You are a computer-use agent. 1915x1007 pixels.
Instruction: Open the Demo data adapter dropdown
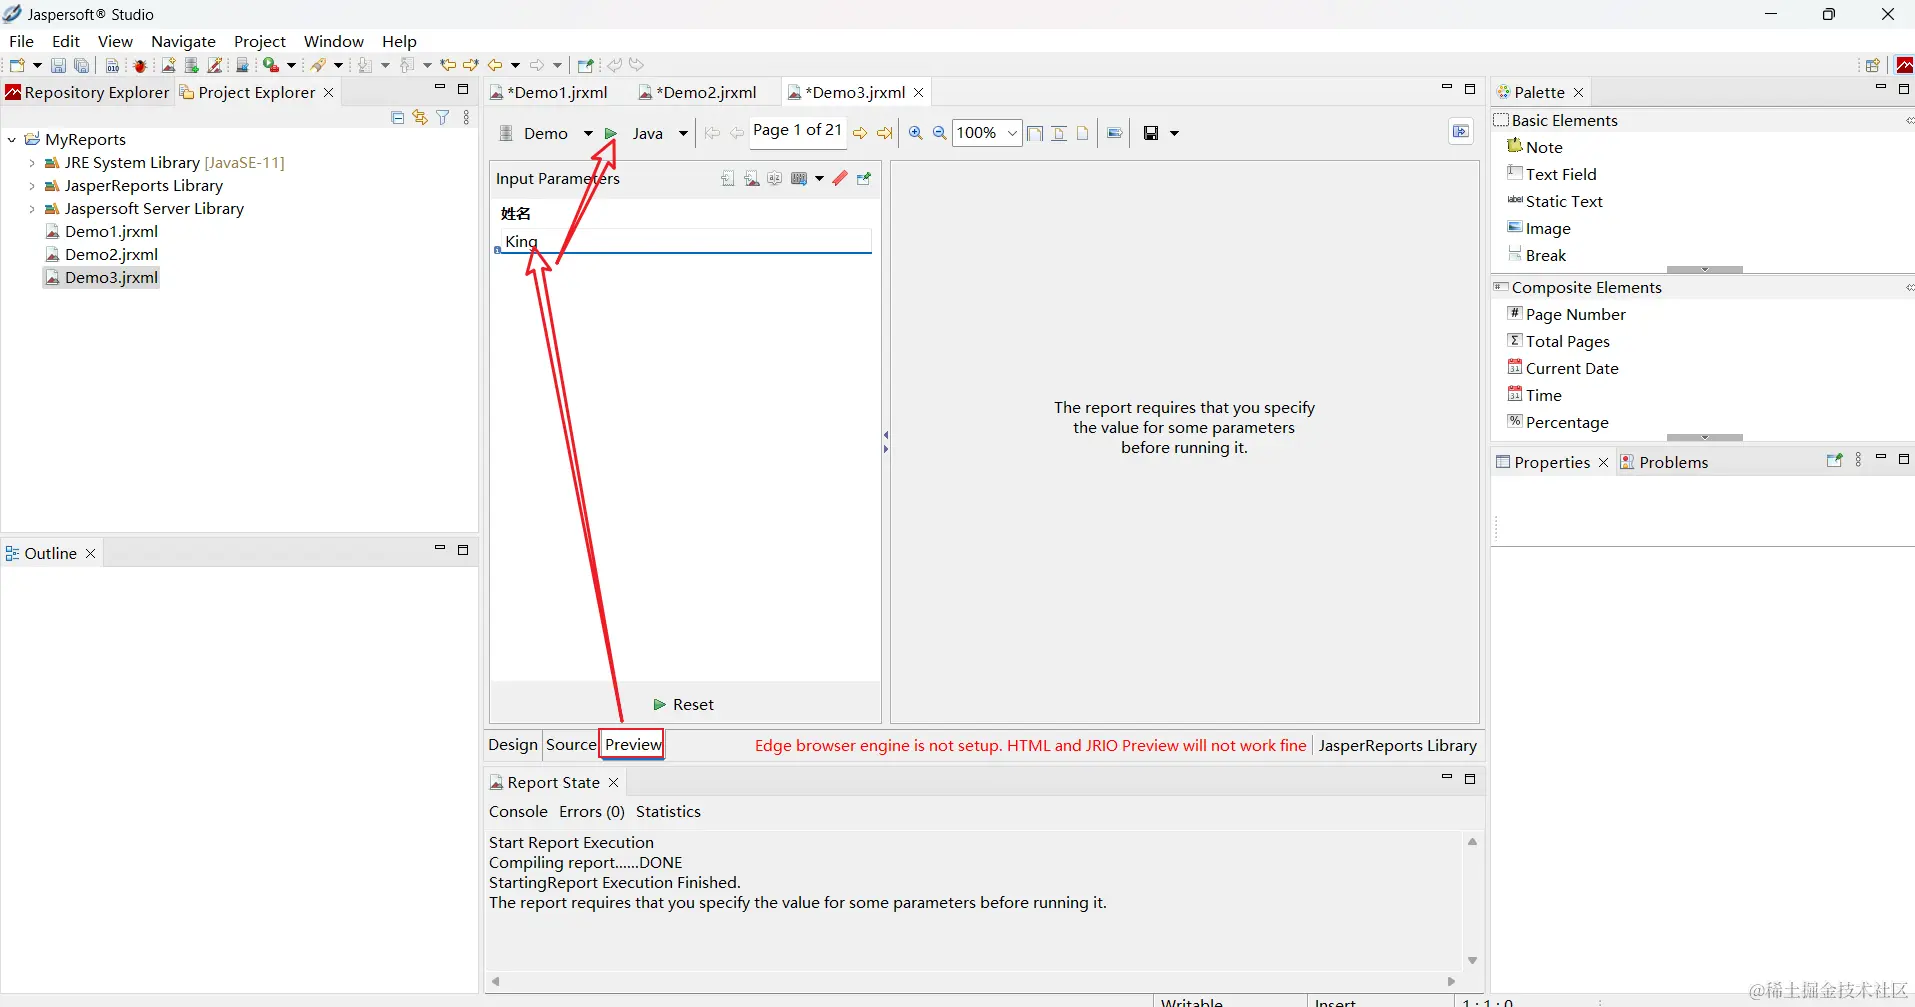[x=588, y=133]
